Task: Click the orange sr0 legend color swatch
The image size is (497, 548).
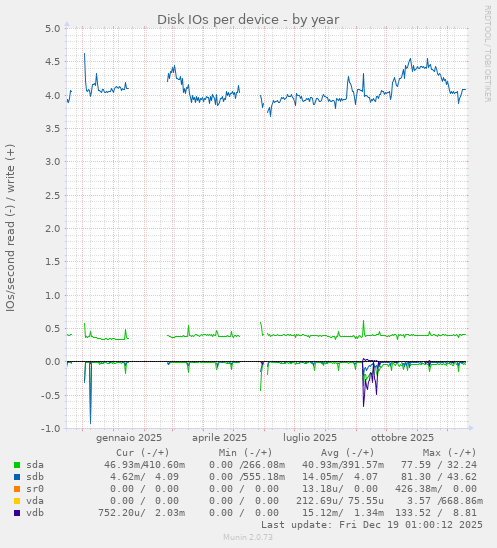Action: point(17,489)
